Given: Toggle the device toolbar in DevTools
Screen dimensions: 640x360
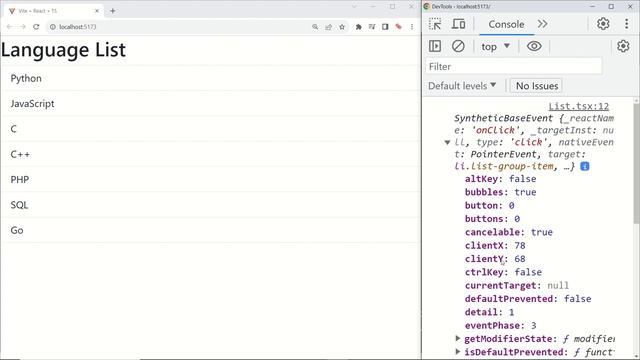Looking at the screenshot, I should click(x=458, y=24).
